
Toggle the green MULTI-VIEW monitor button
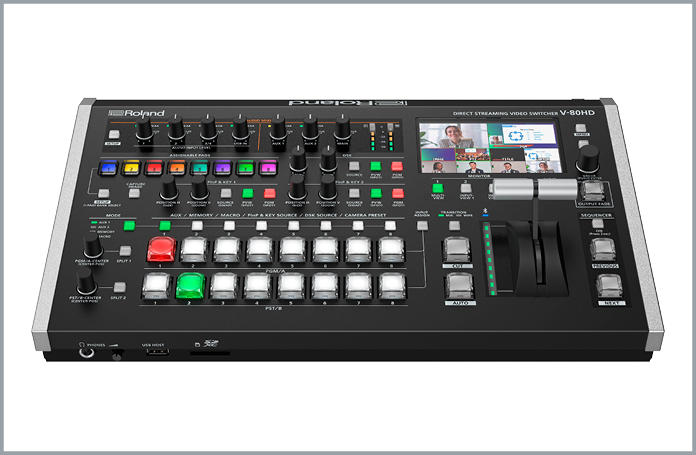click(x=438, y=187)
